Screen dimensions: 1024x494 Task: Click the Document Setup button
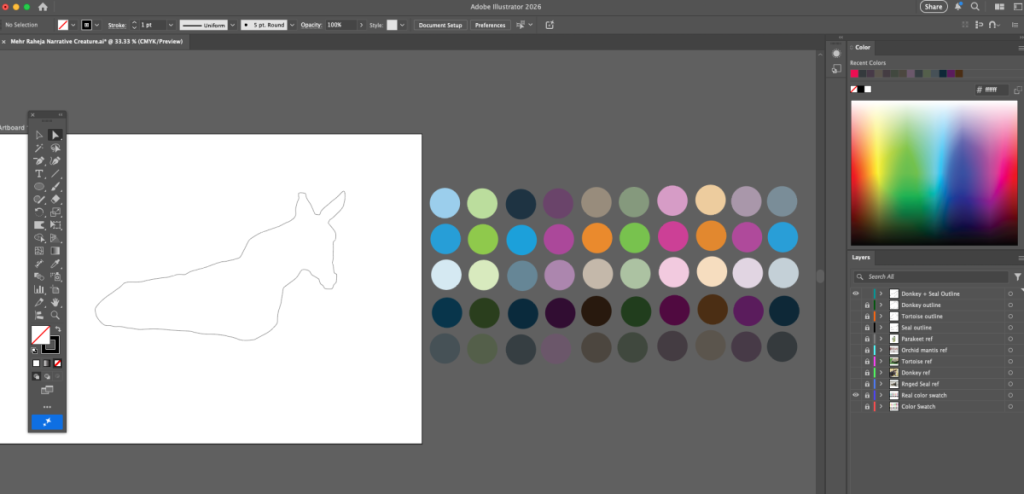pyautogui.click(x=440, y=24)
